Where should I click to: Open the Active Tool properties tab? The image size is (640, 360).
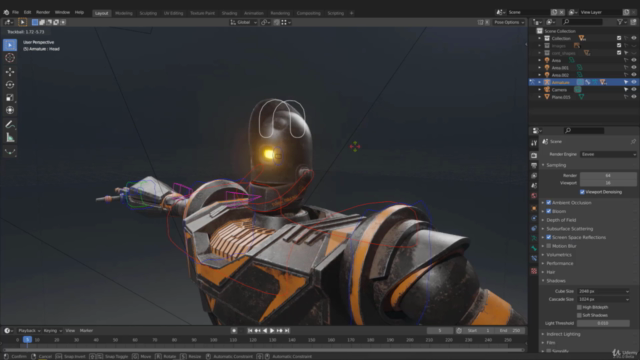tap(534, 143)
